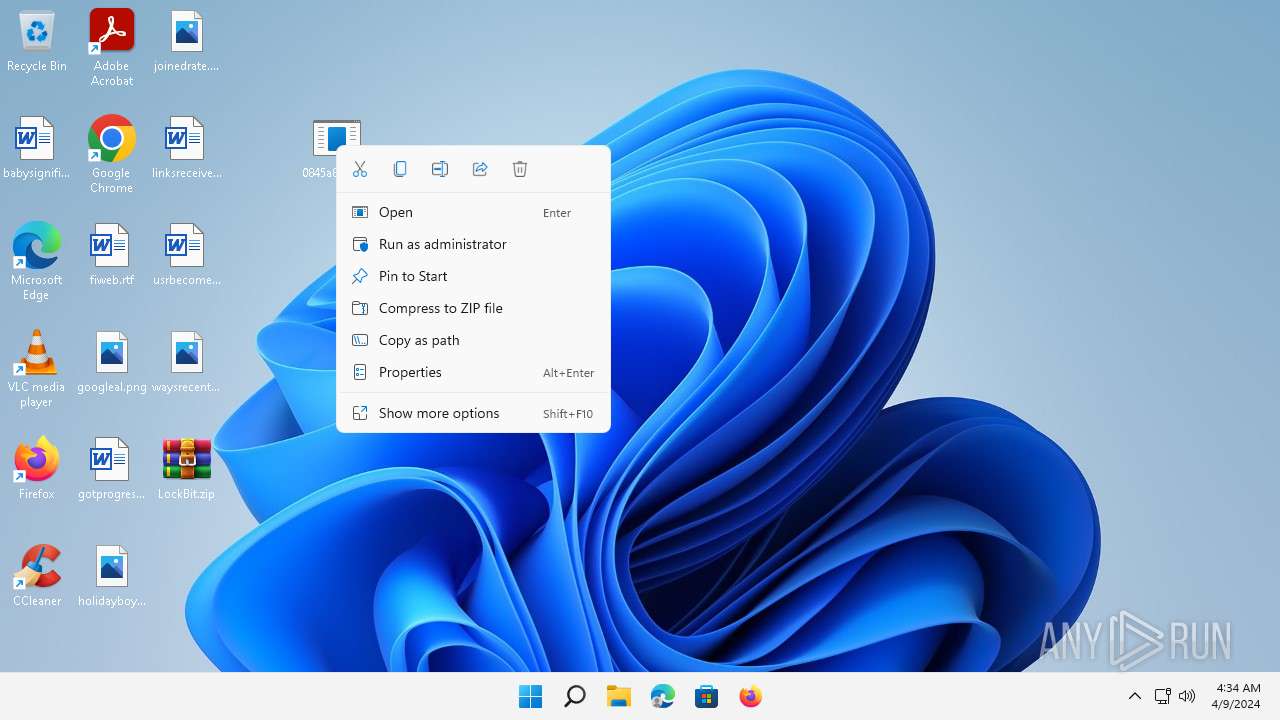1280x720 pixels.
Task: Expand hidden system tray icons
Action: (x=1135, y=696)
